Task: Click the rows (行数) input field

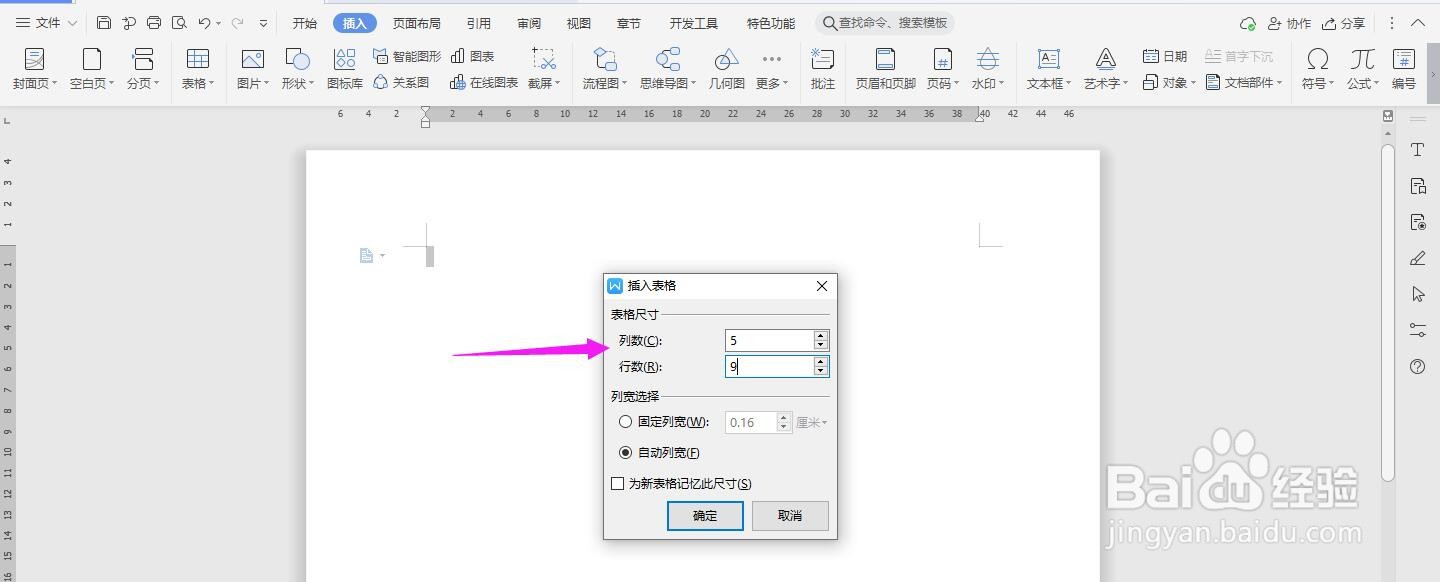Action: (768, 367)
